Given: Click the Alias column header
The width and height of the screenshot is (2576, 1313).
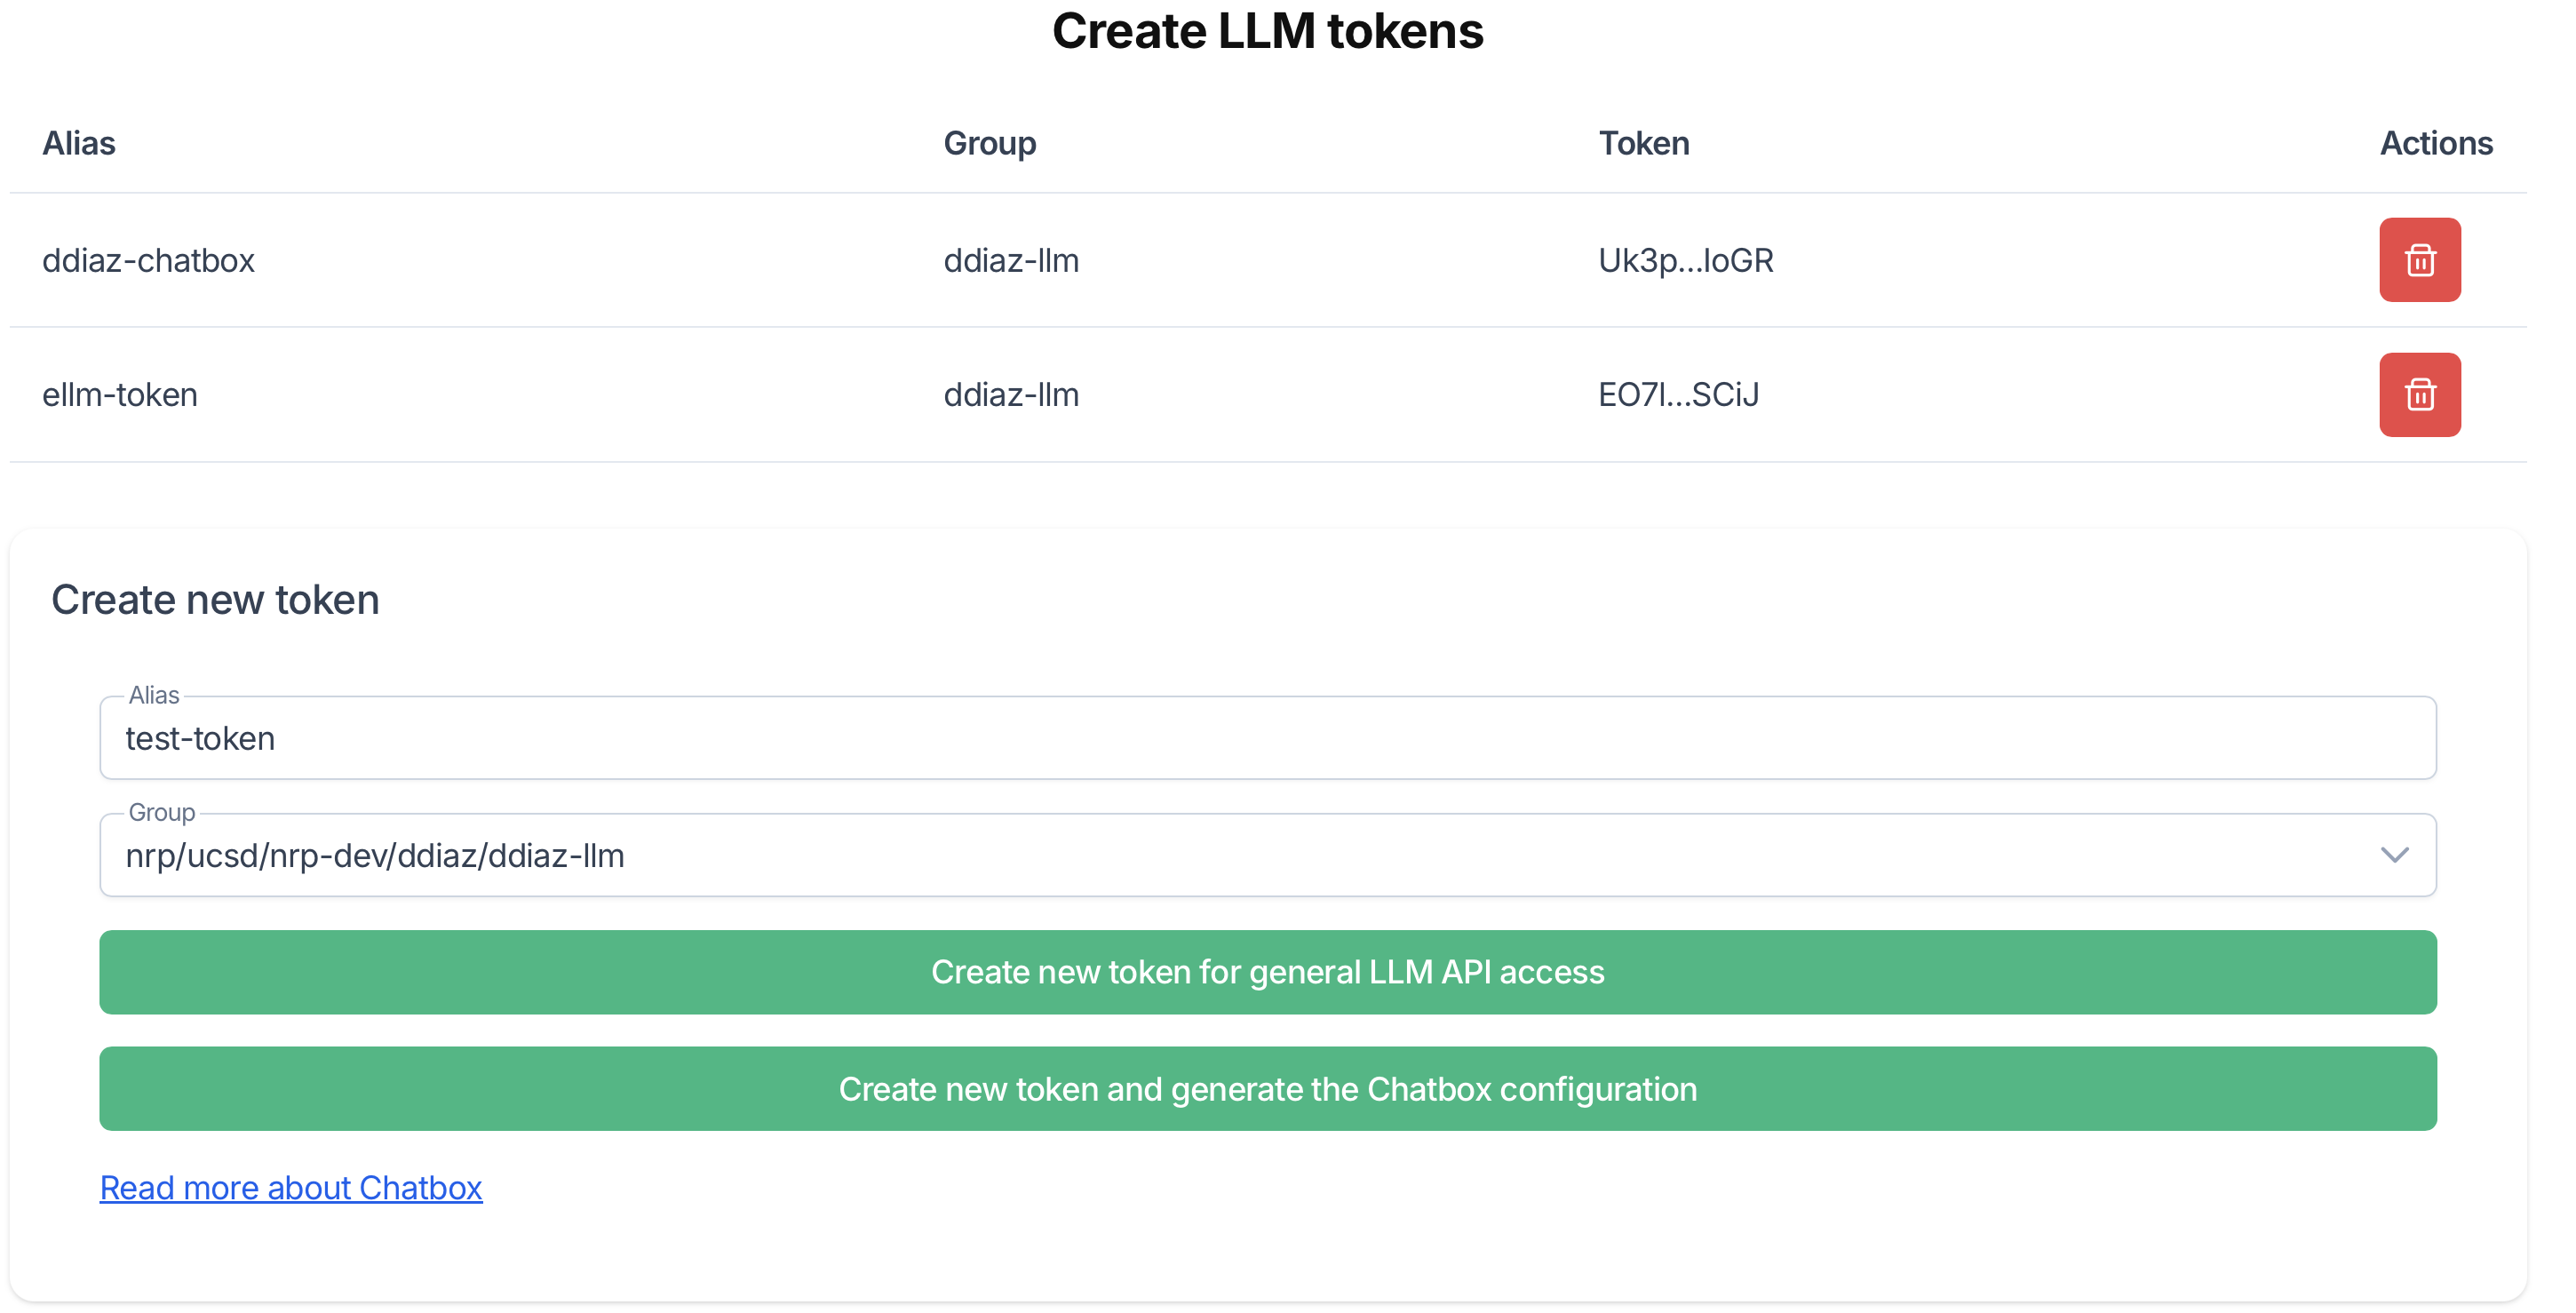Looking at the screenshot, I should pos(79,143).
